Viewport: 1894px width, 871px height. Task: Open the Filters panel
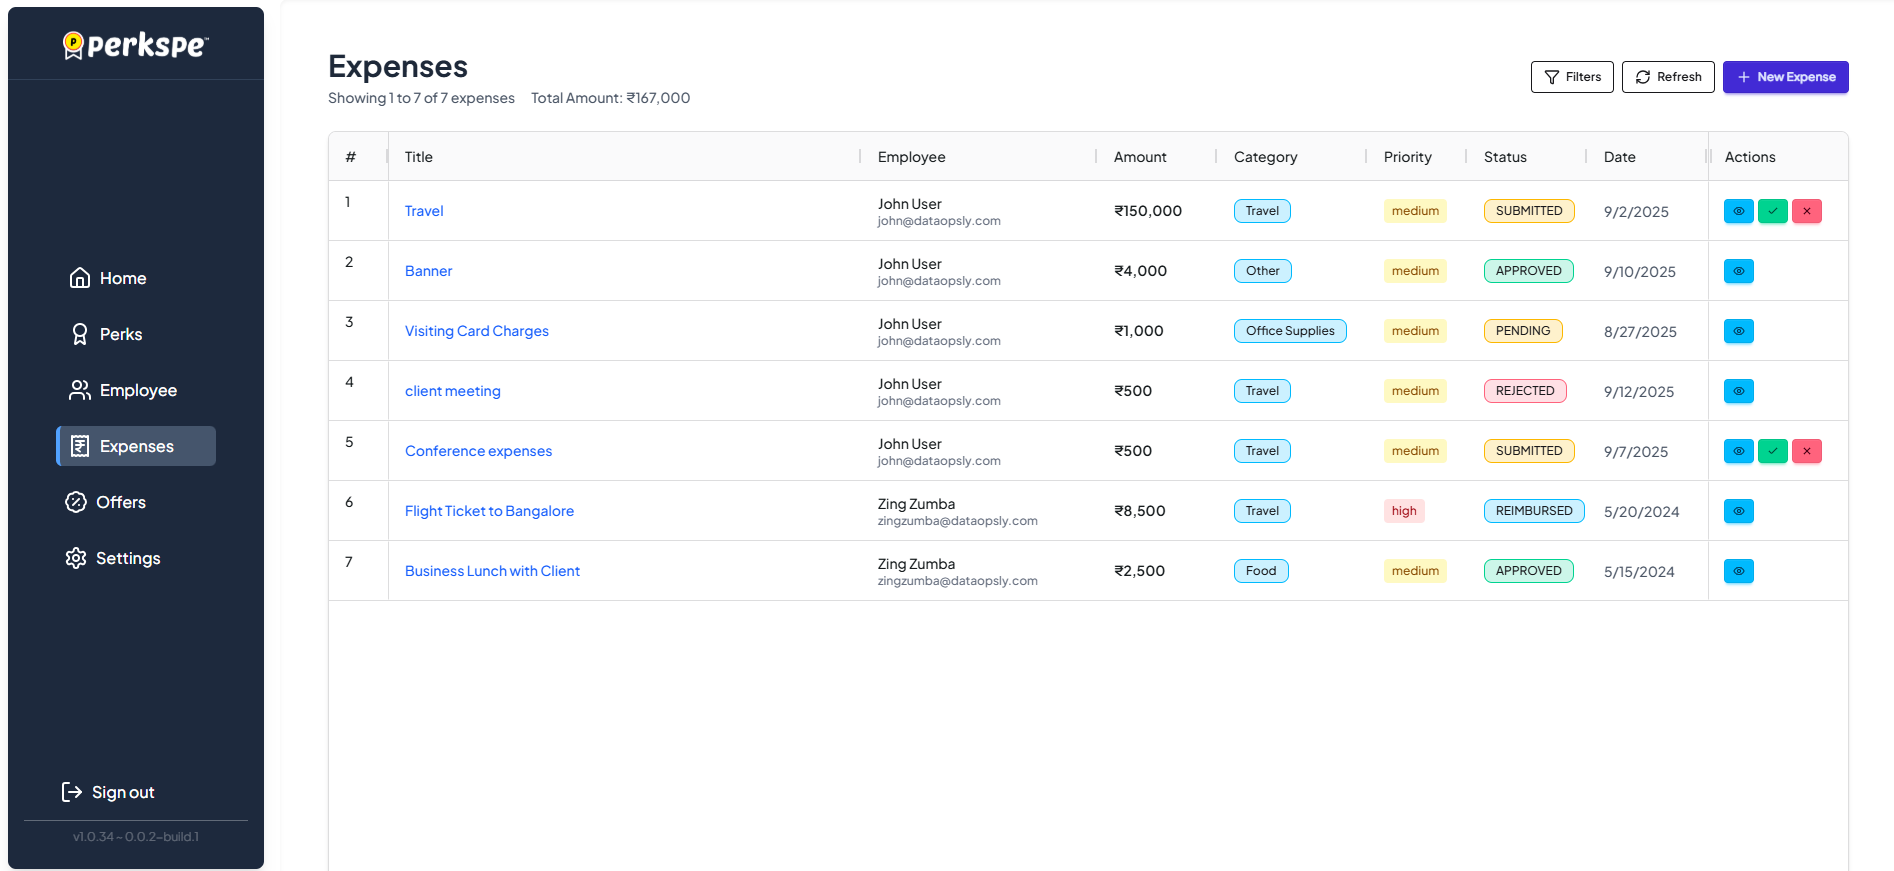coord(1571,77)
